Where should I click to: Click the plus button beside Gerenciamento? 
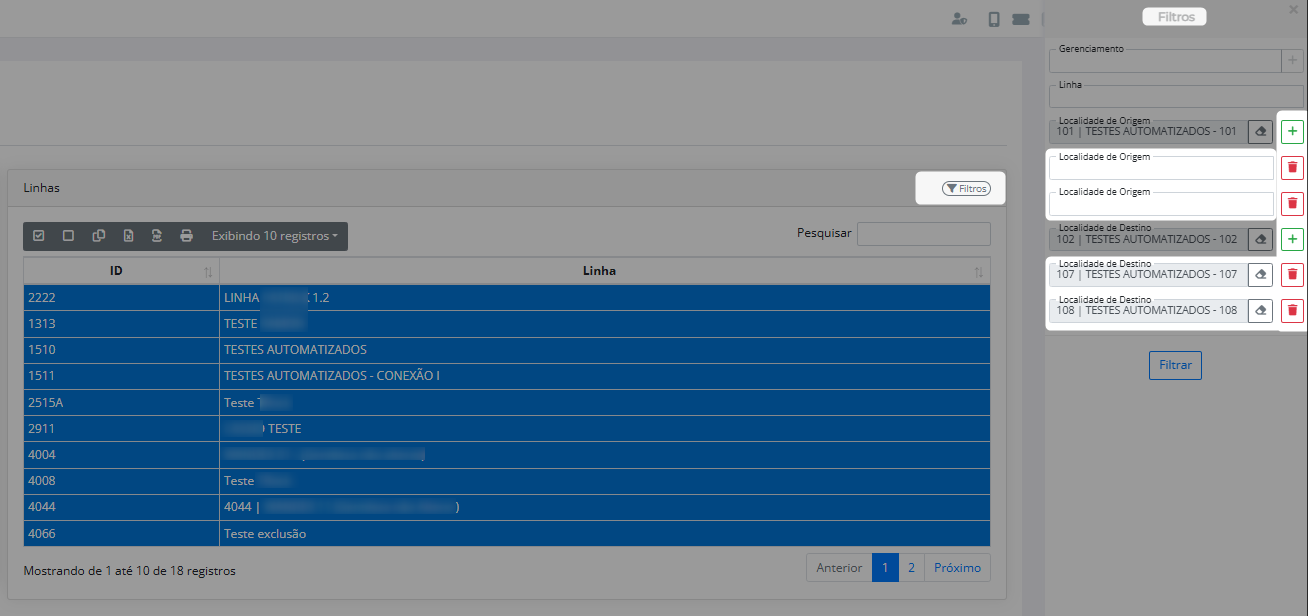[1292, 61]
